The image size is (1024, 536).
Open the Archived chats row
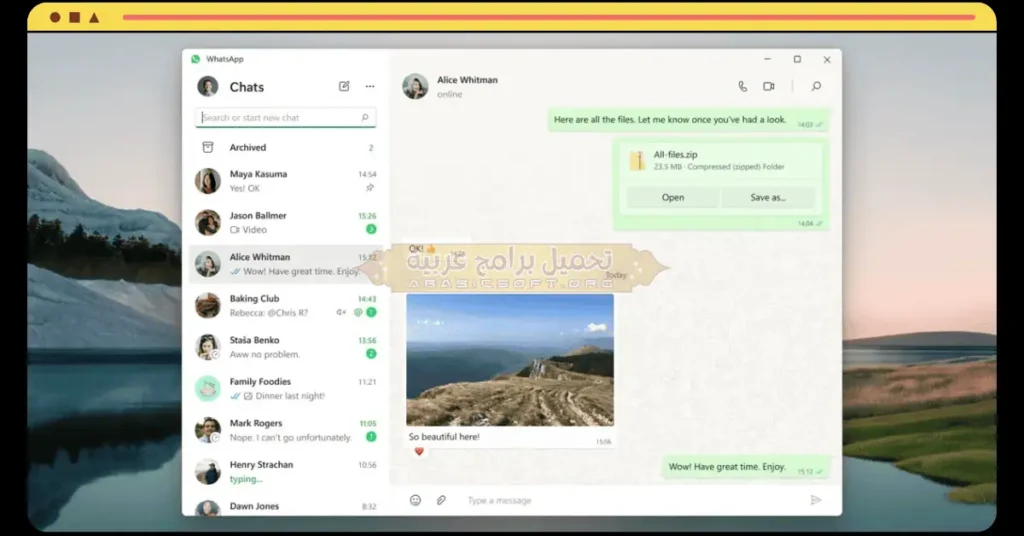click(x=285, y=148)
